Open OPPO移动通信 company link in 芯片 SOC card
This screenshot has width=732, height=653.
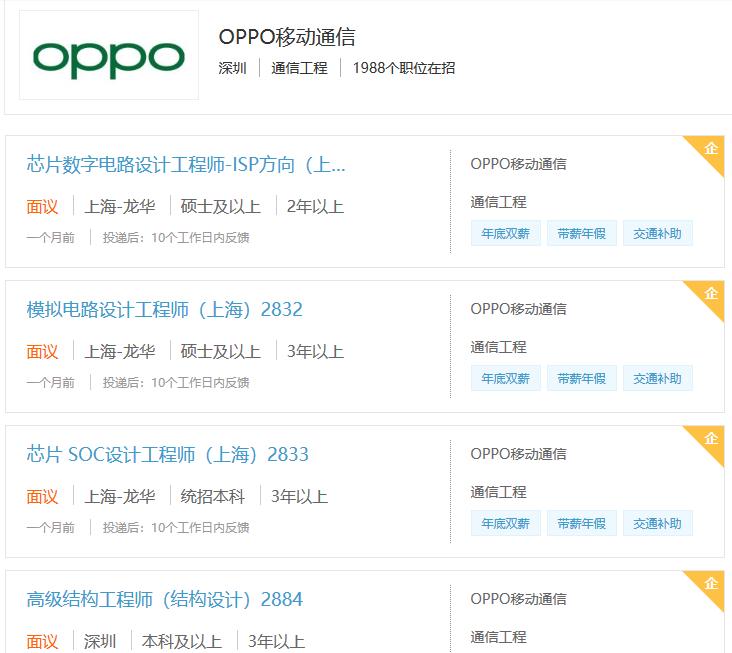pos(518,454)
